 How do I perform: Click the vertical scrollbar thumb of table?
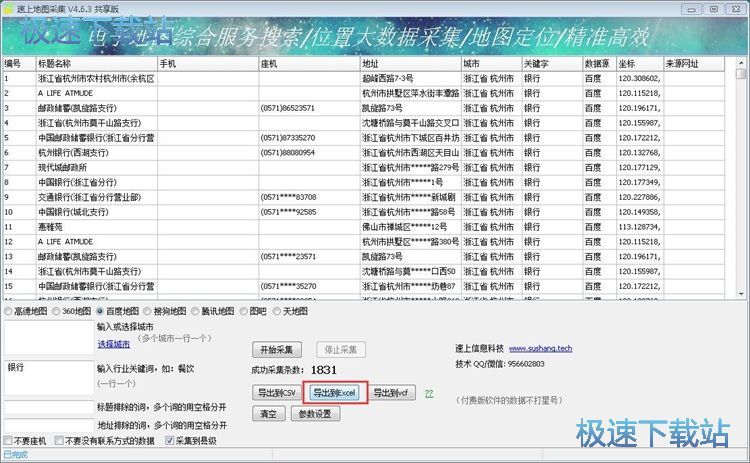pyautogui.click(x=741, y=74)
